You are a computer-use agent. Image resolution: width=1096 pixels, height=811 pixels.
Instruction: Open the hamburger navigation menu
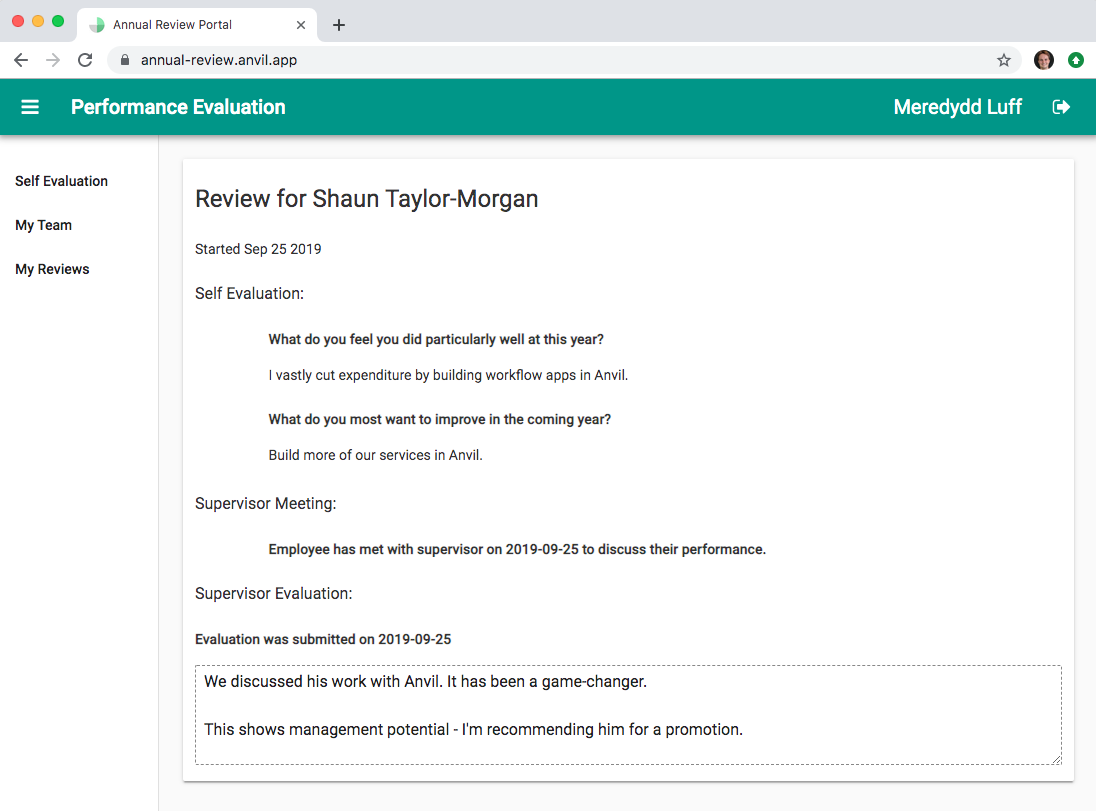pos(29,107)
